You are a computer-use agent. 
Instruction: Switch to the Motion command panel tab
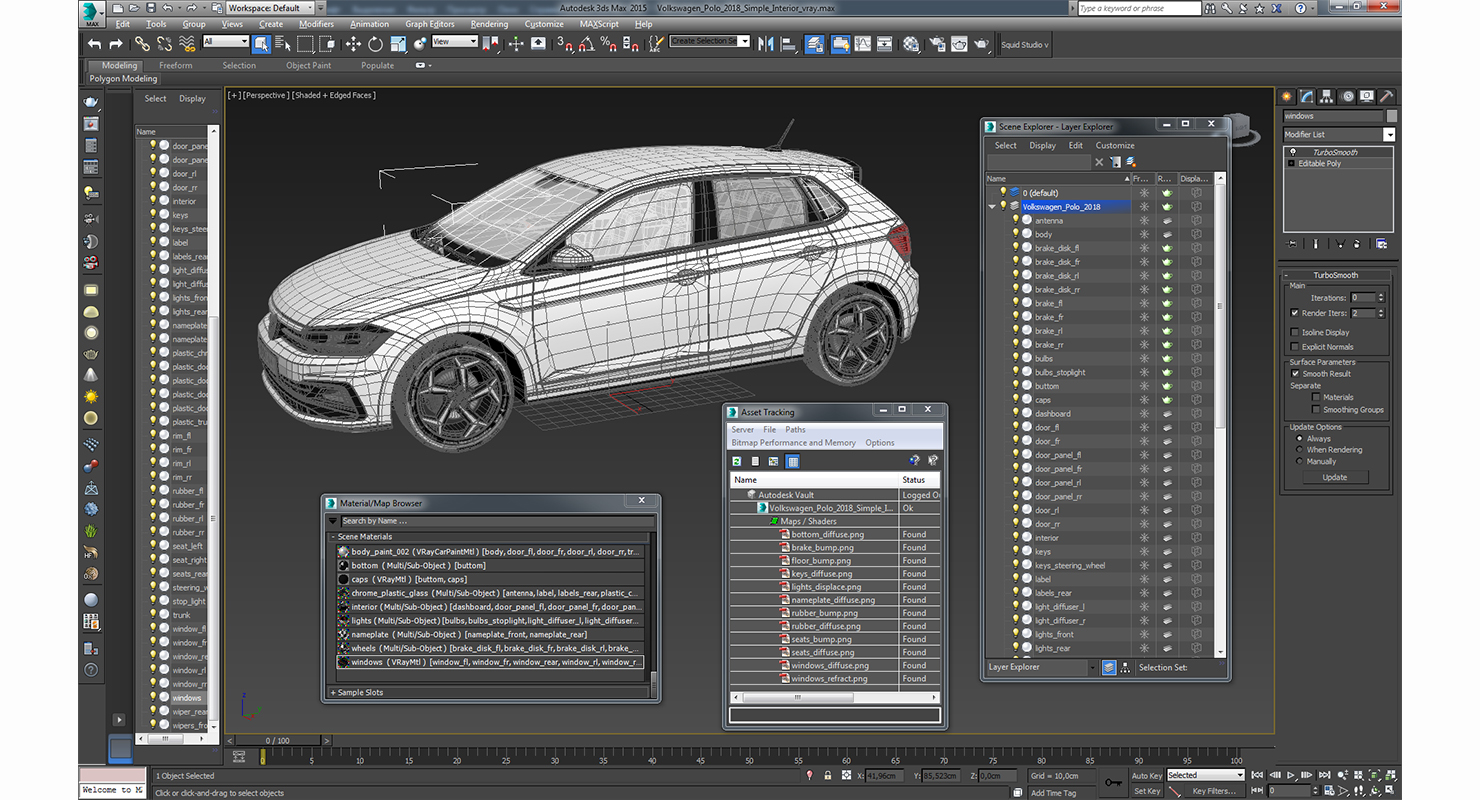pos(1346,97)
